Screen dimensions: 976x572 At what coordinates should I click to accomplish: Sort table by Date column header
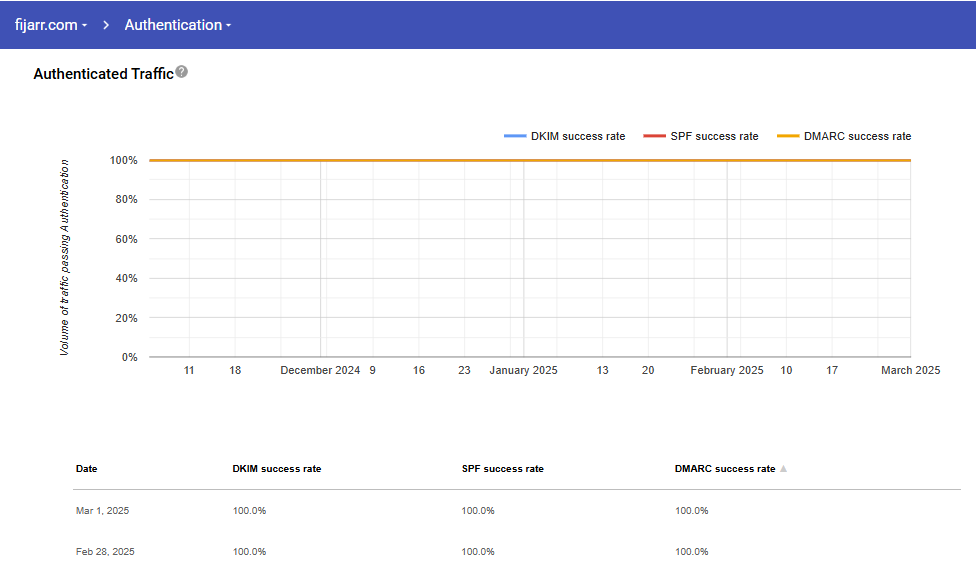pyautogui.click(x=87, y=469)
